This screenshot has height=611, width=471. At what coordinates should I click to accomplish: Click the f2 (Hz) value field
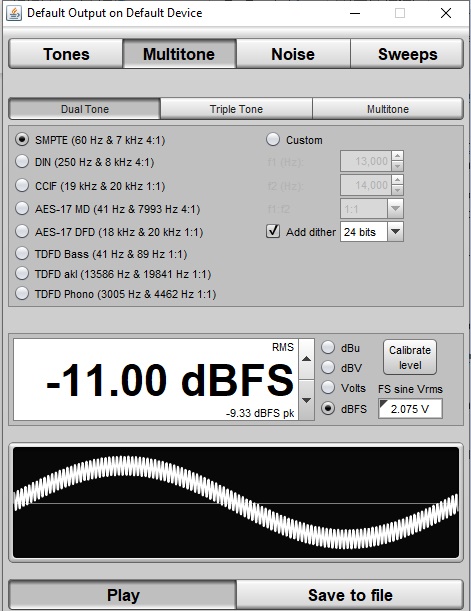coord(366,185)
